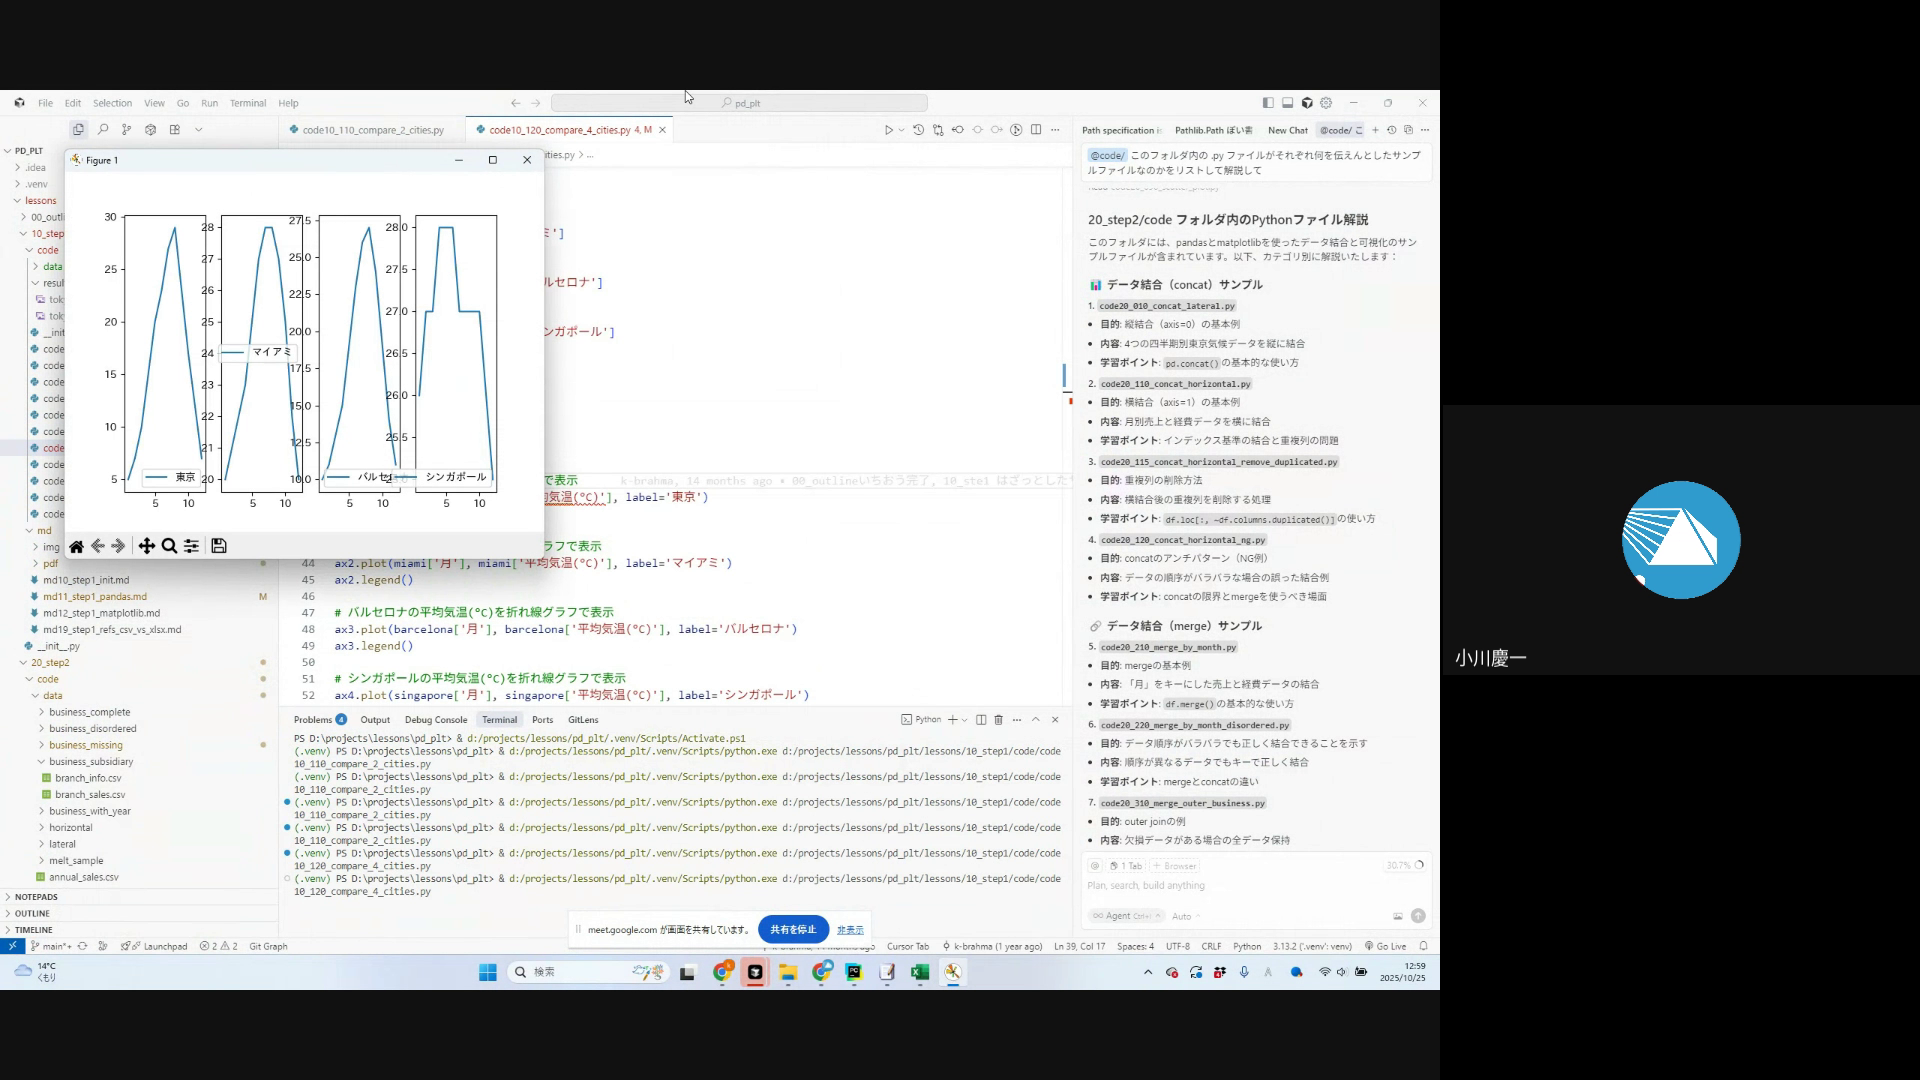Collapse the 20_step2 folder
The height and width of the screenshot is (1080, 1920).
pyautogui.click(x=50, y=663)
